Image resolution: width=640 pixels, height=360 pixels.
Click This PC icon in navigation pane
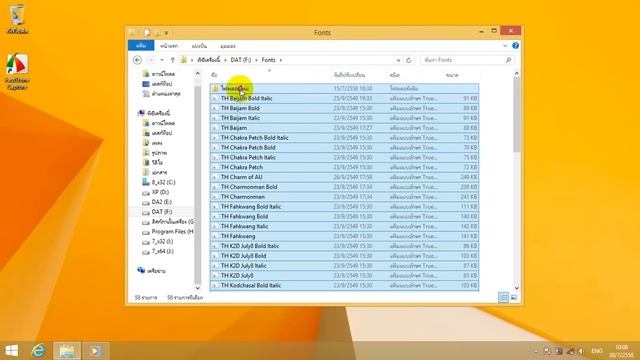coord(141,113)
